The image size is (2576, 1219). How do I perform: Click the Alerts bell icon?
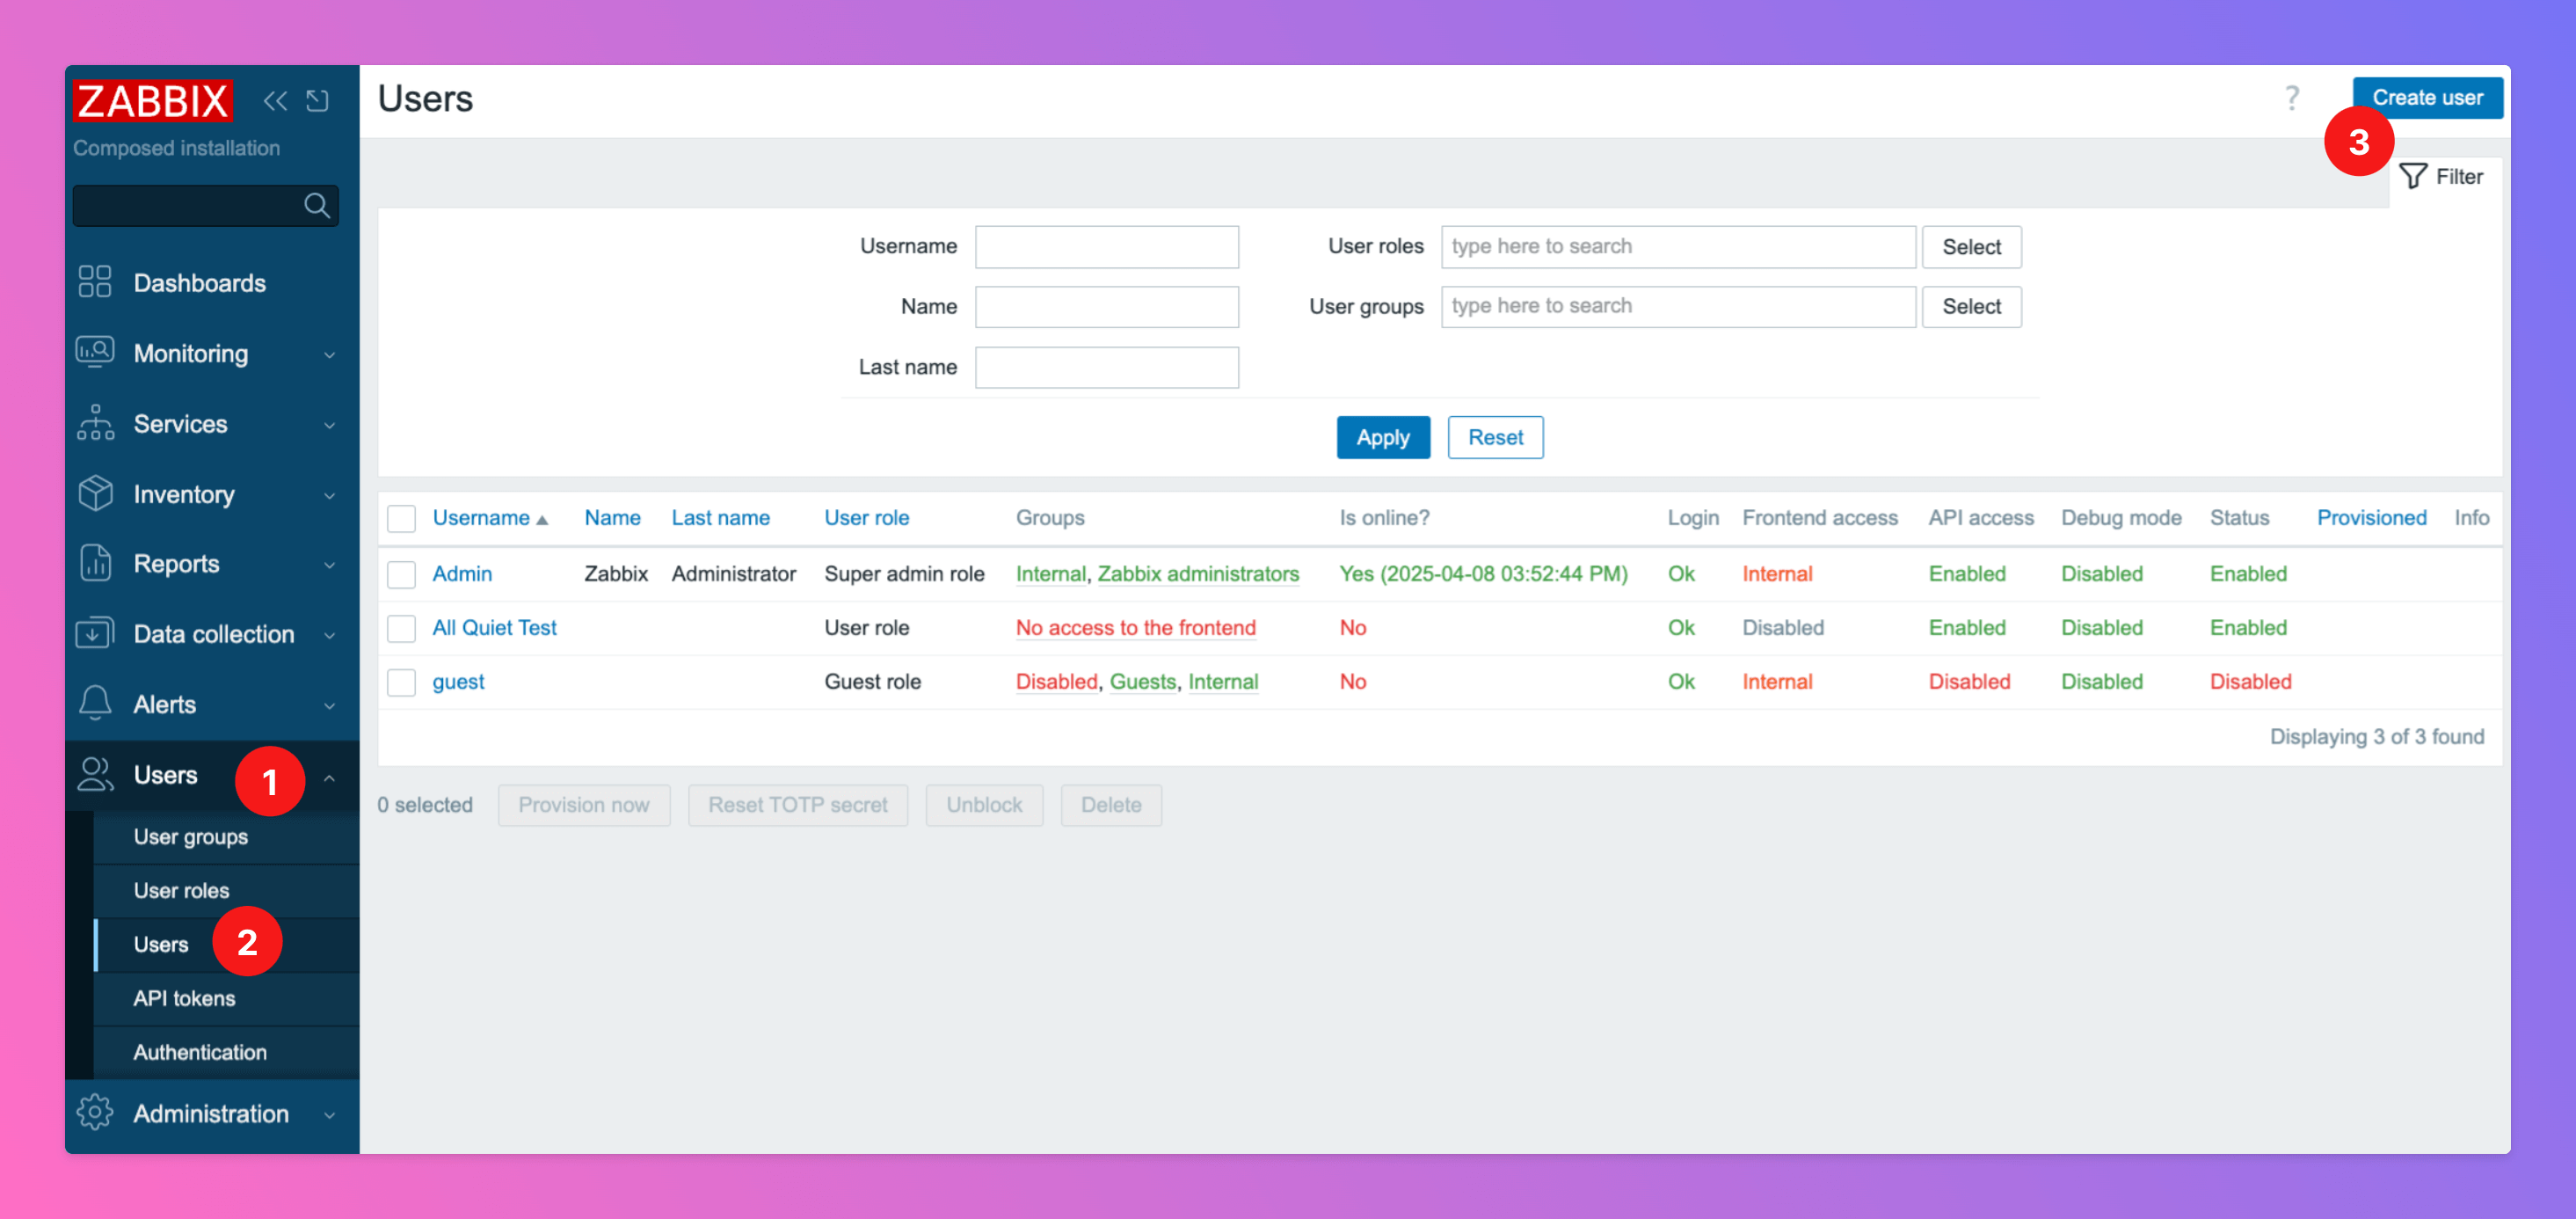(x=95, y=704)
